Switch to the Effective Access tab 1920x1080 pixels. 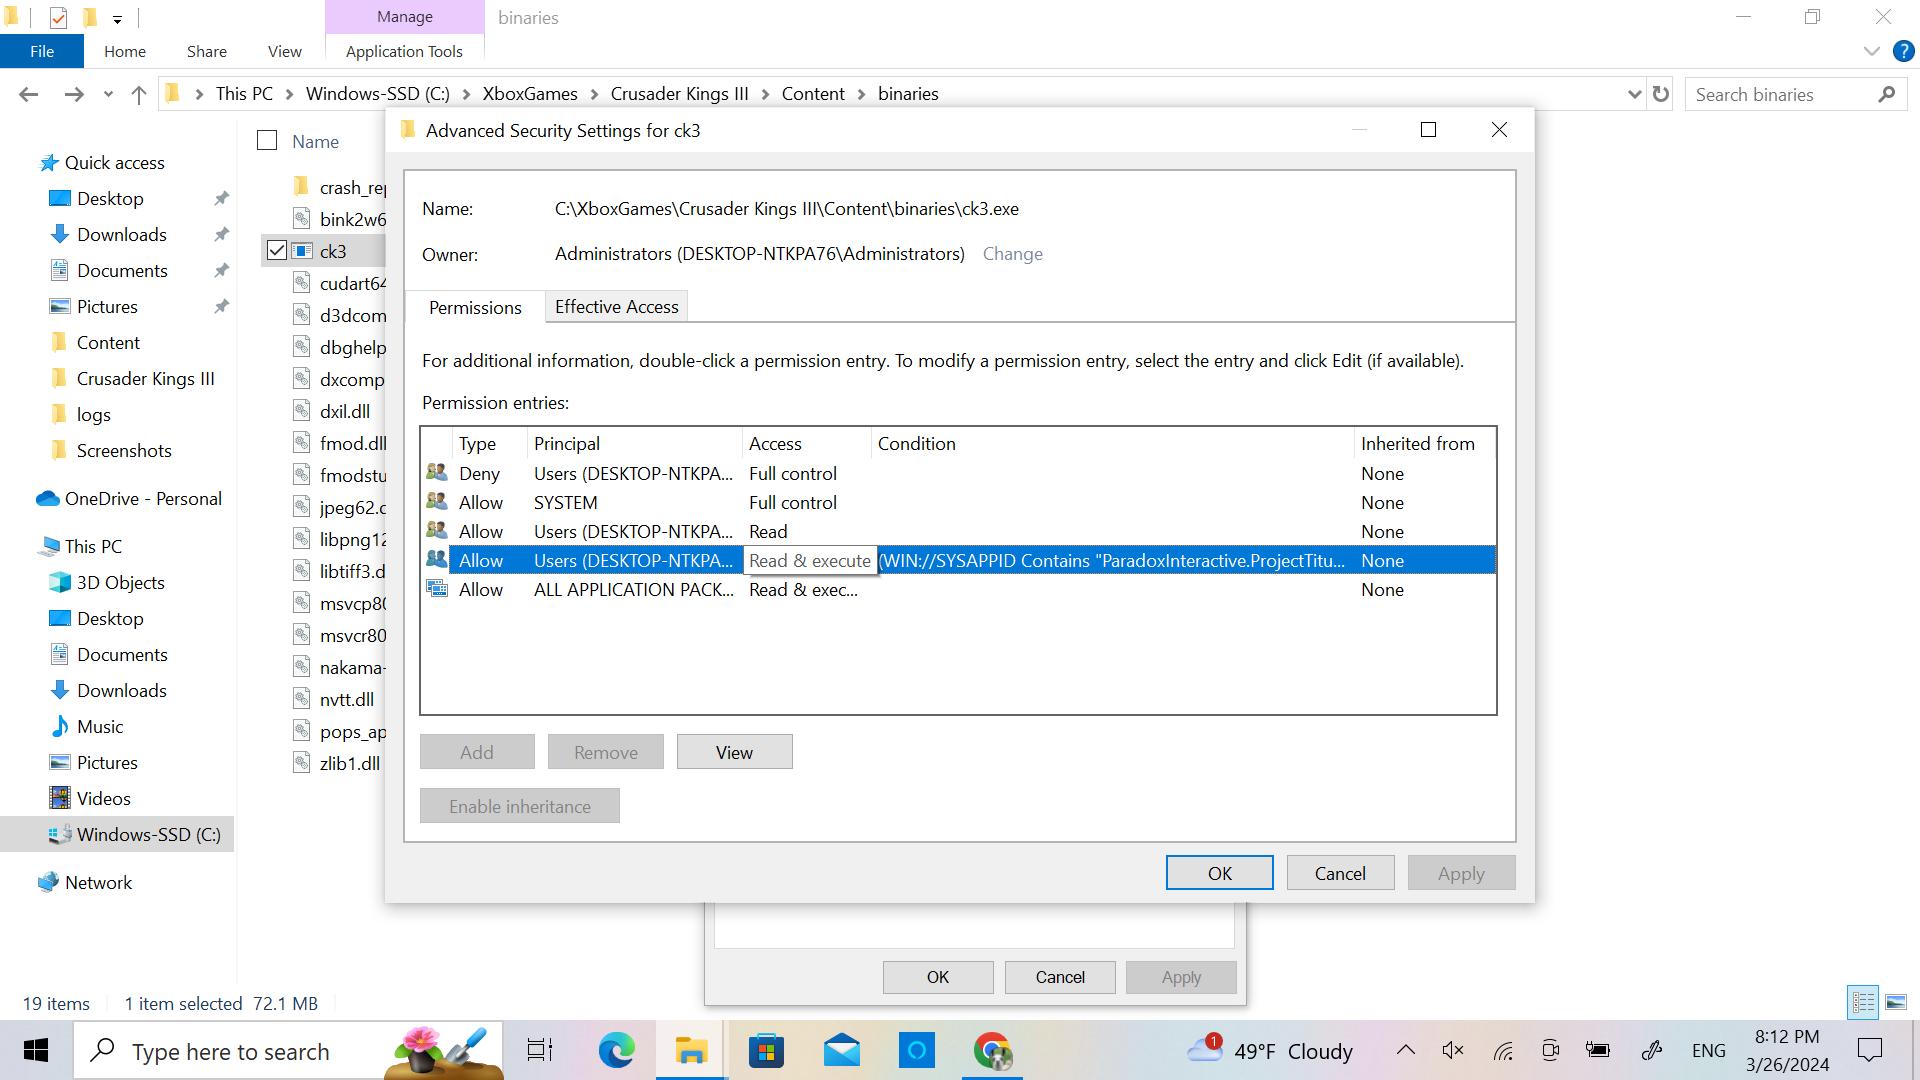(616, 306)
